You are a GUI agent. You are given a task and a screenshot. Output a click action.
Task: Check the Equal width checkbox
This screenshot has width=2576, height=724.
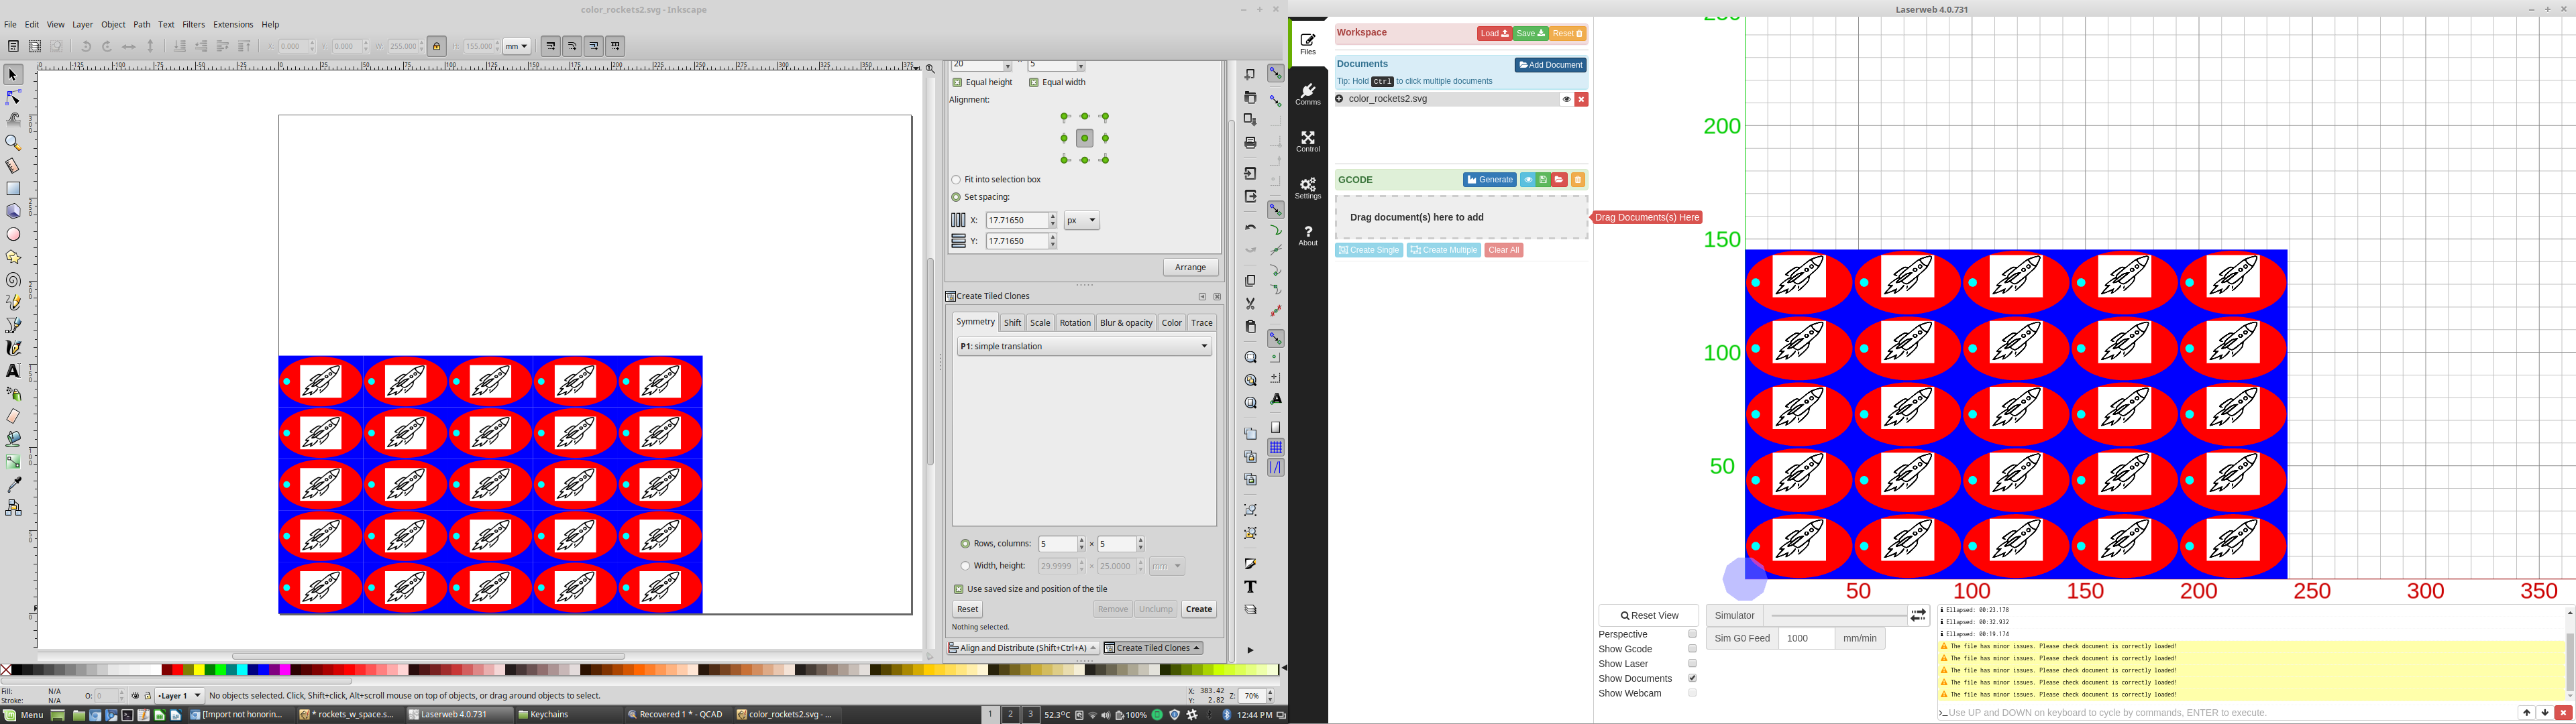1034,82
